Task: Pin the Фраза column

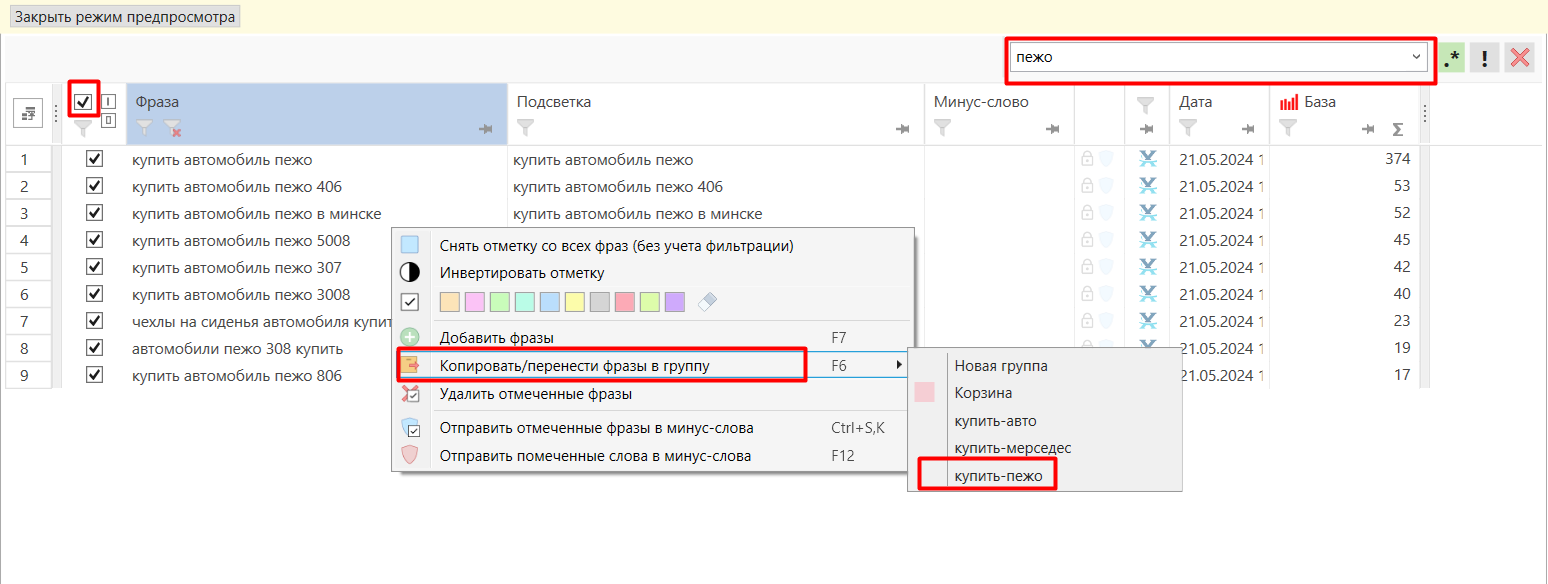Action: [487, 129]
